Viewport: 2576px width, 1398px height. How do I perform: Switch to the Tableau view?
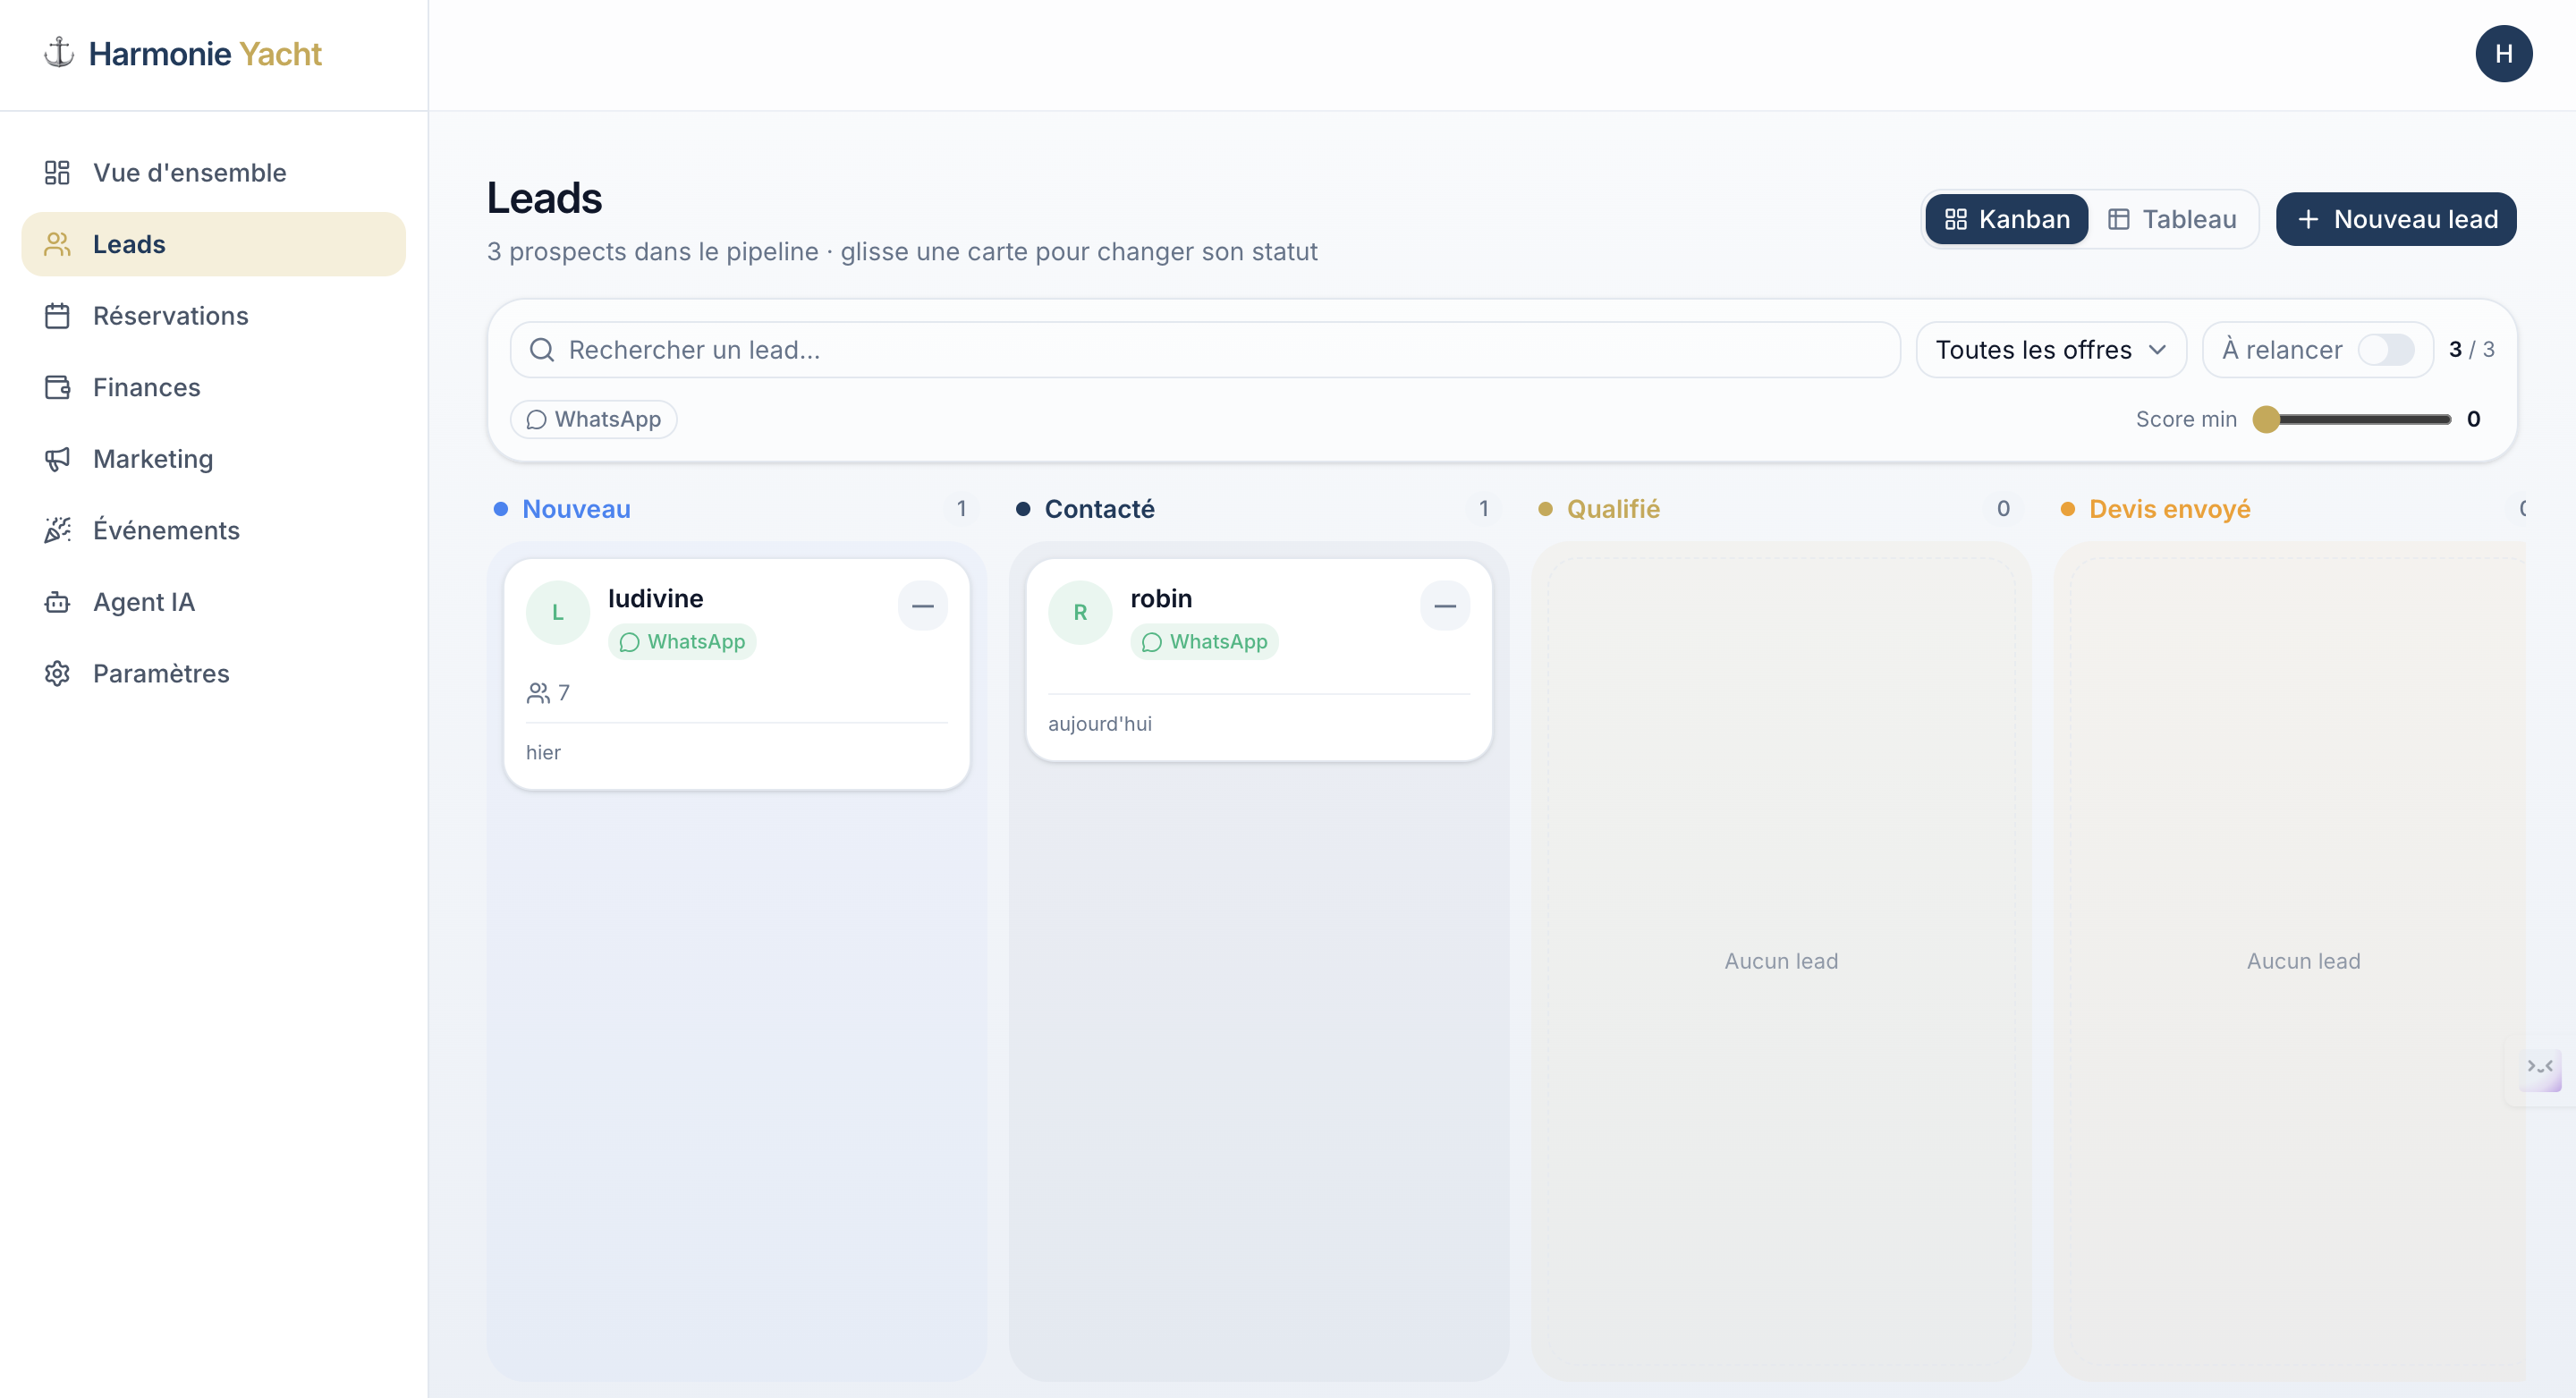[2172, 219]
